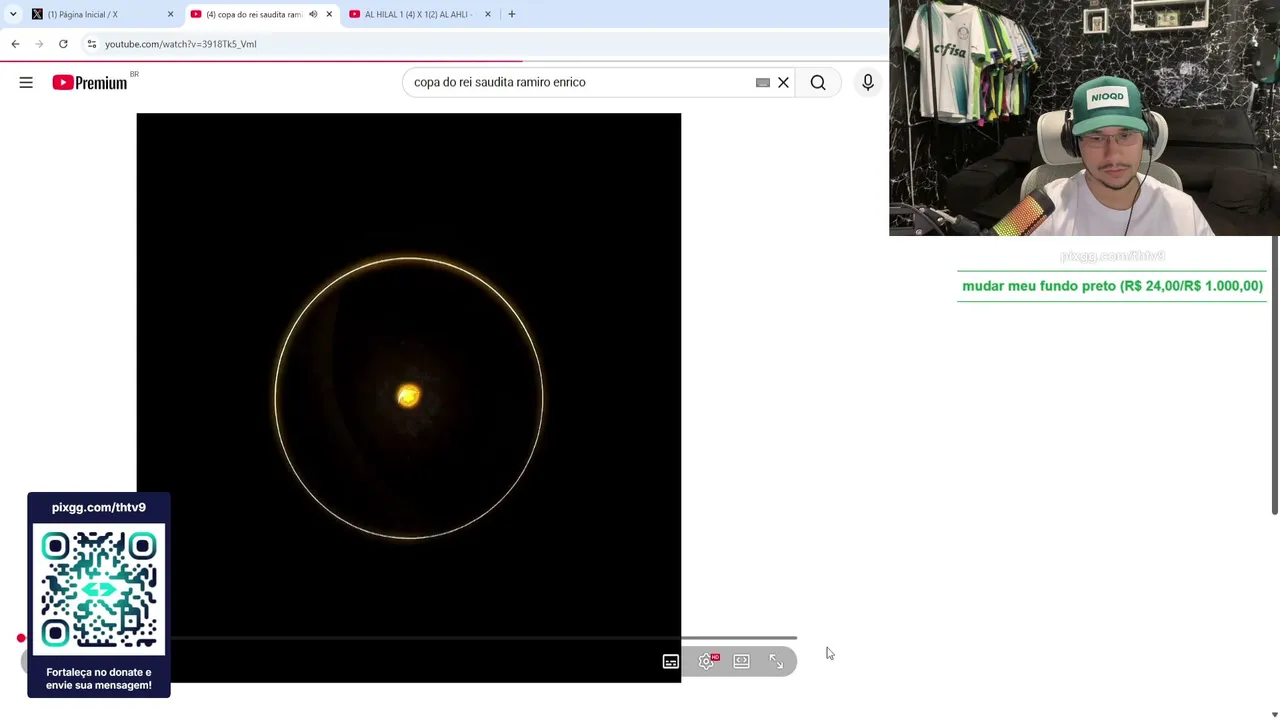
Task: Close the AL HILAL x AL AHLI tab
Action: 488,14
